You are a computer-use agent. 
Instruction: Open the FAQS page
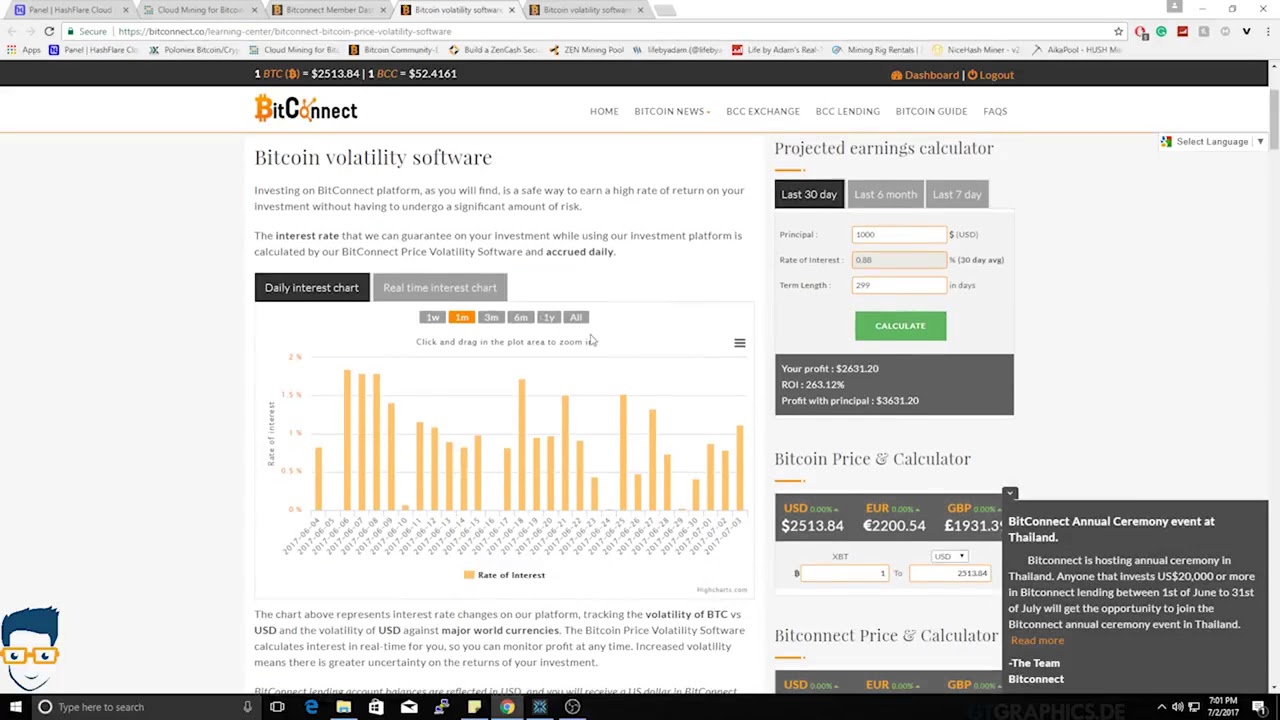(995, 111)
